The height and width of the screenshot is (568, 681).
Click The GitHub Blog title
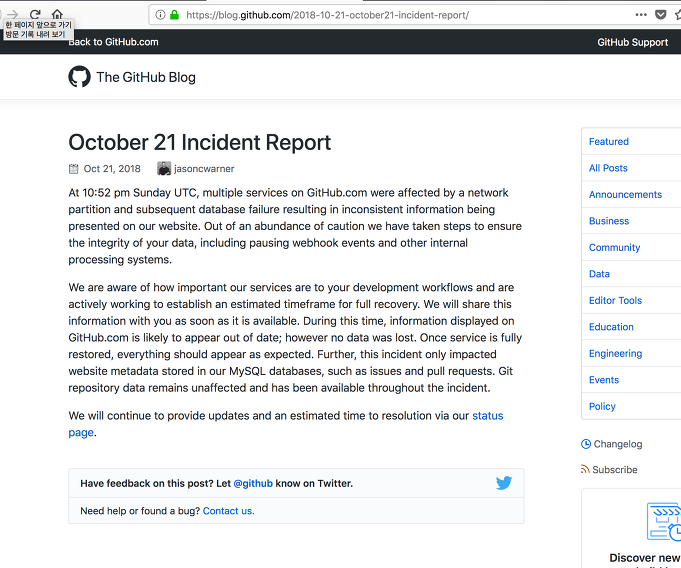click(x=146, y=77)
